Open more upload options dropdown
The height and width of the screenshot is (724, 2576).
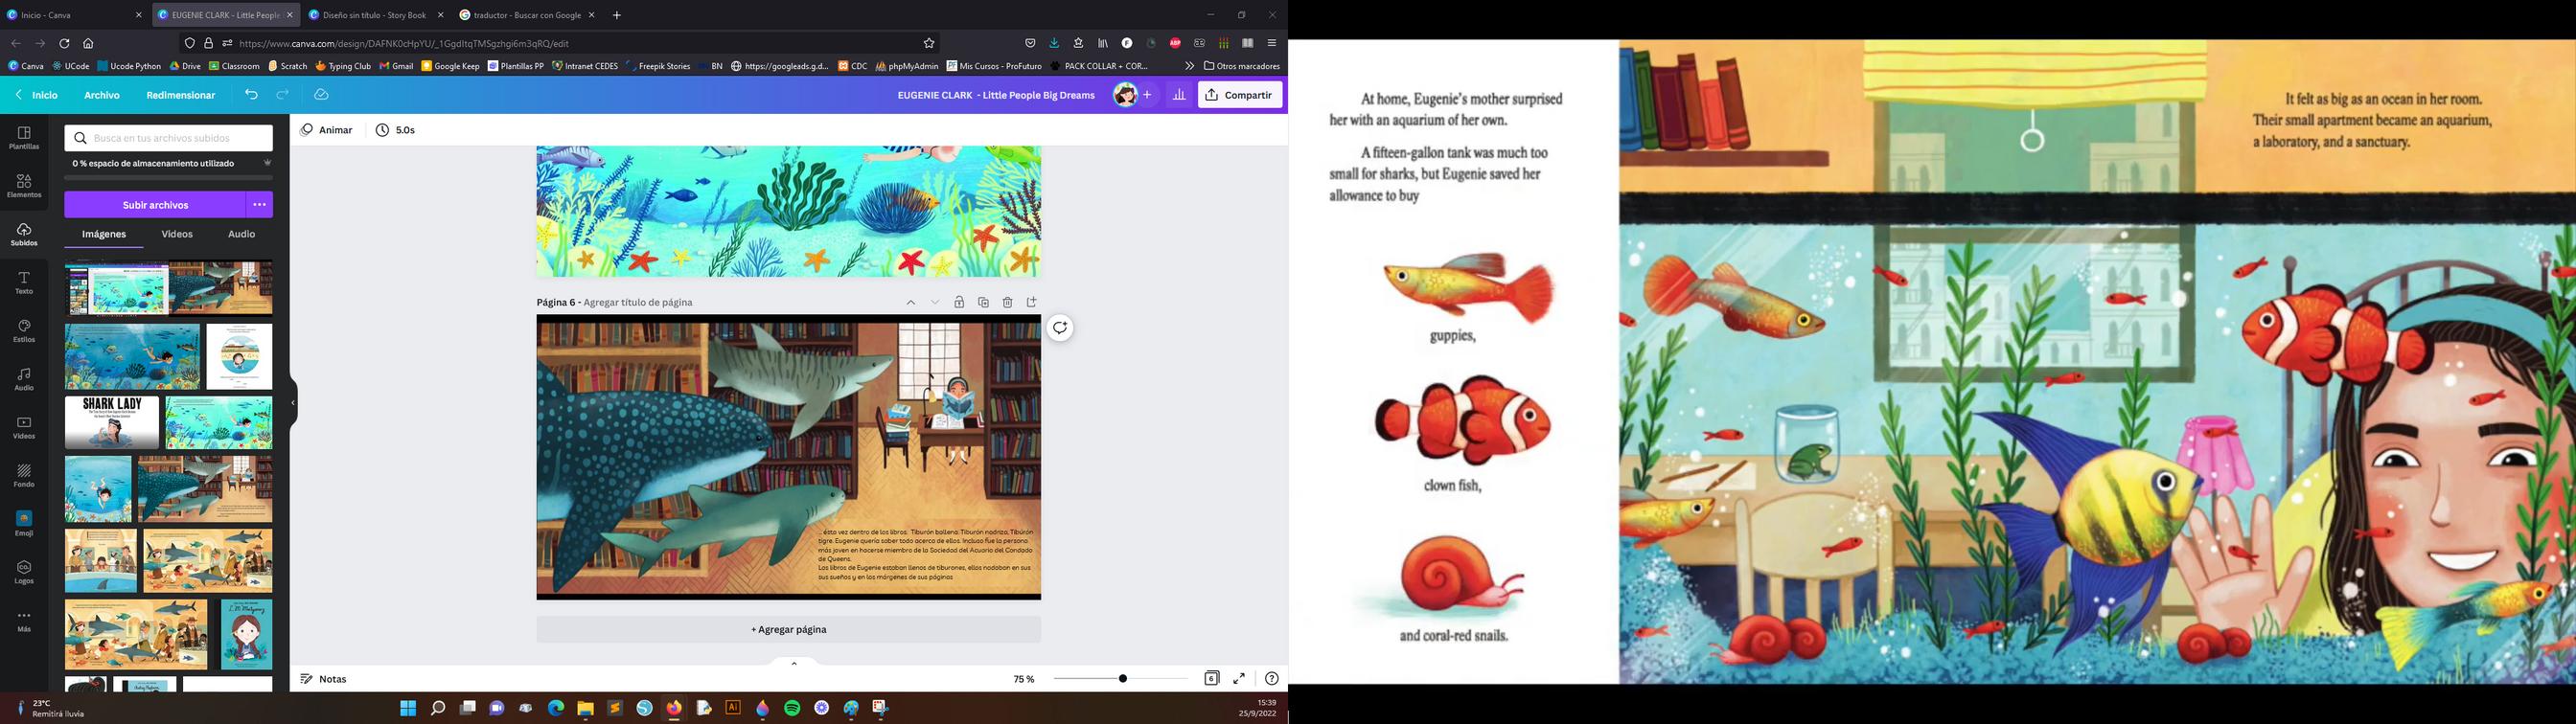pos(259,205)
